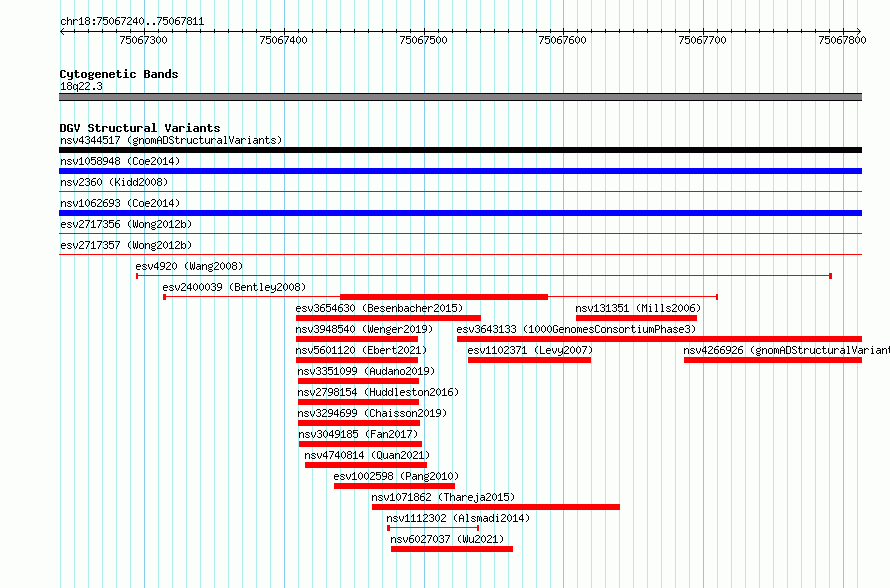Click the red bar under nsv4740814
The width and height of the screenshot is (890, 588).
click(366, 465)
